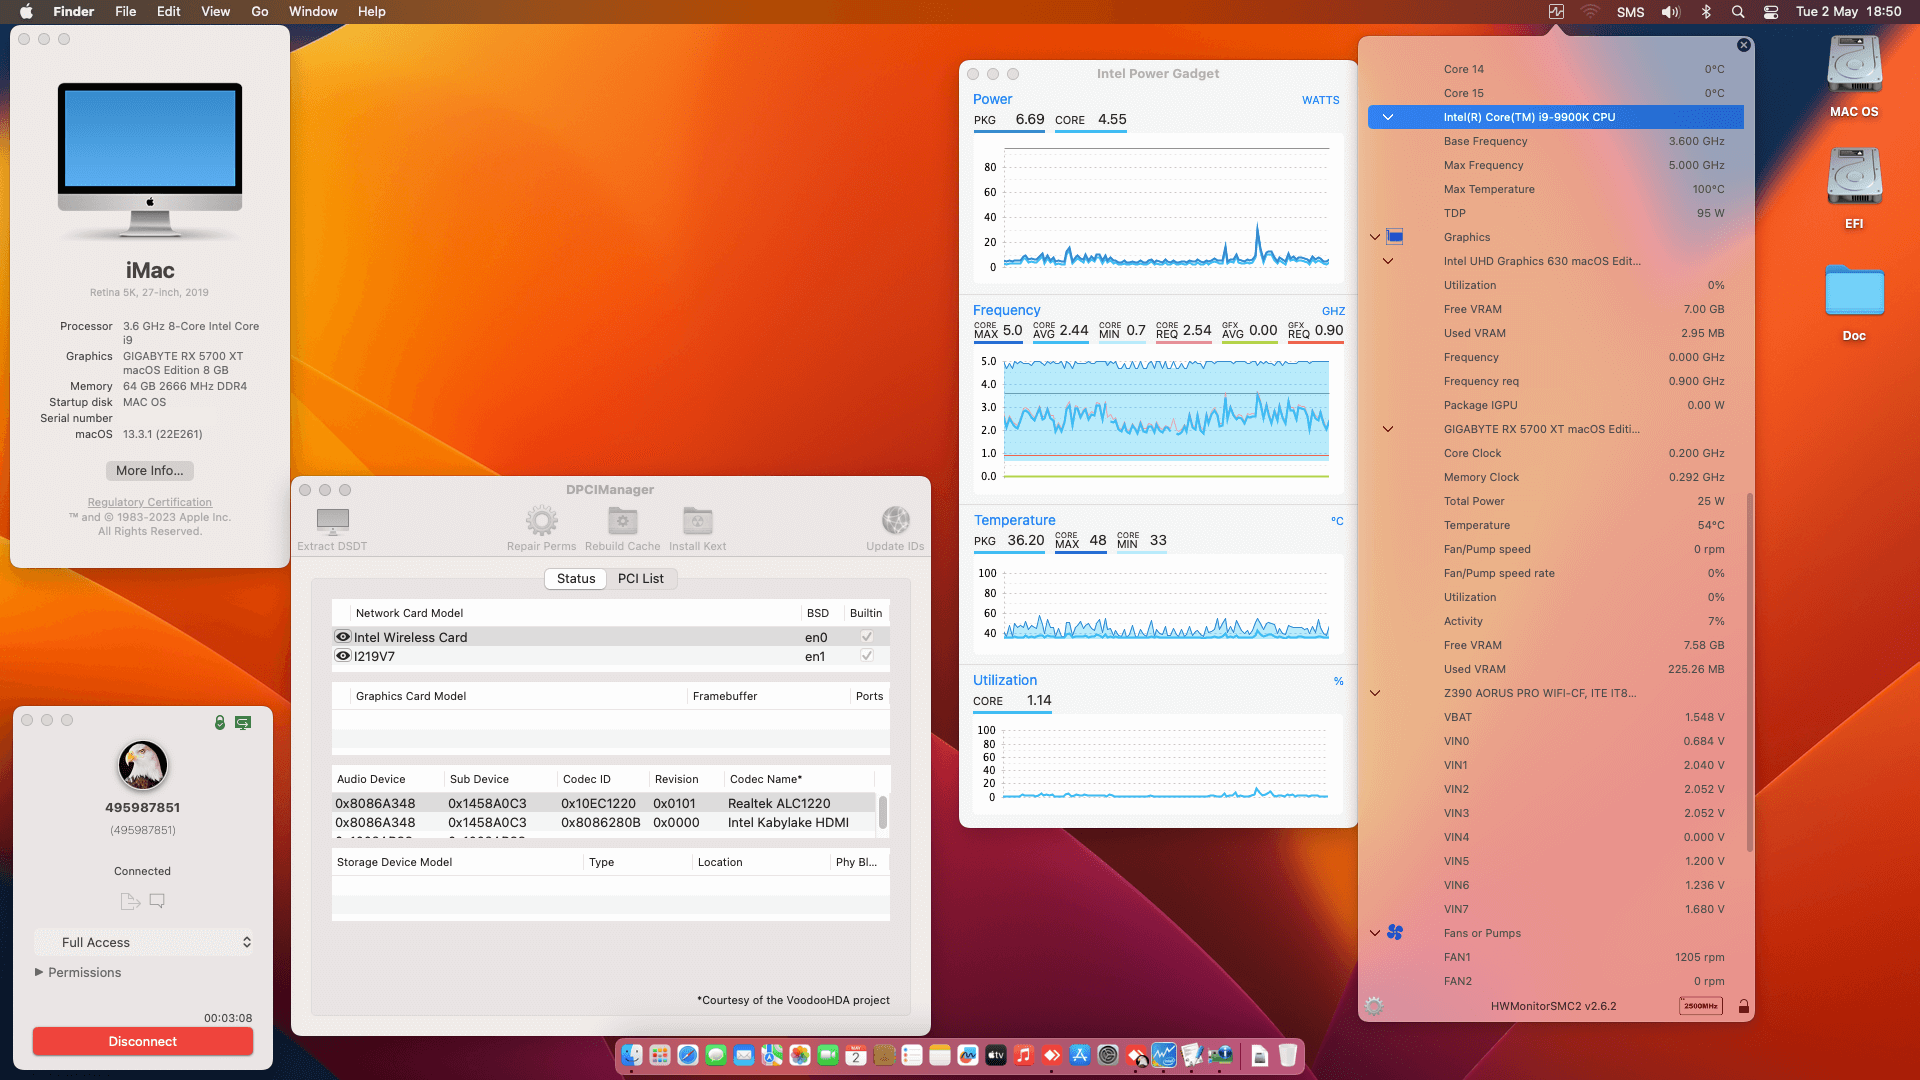Expand Permissions disclosure triangle in AnyDesk
The image size is (1920, 1080).
coord(39,972)
